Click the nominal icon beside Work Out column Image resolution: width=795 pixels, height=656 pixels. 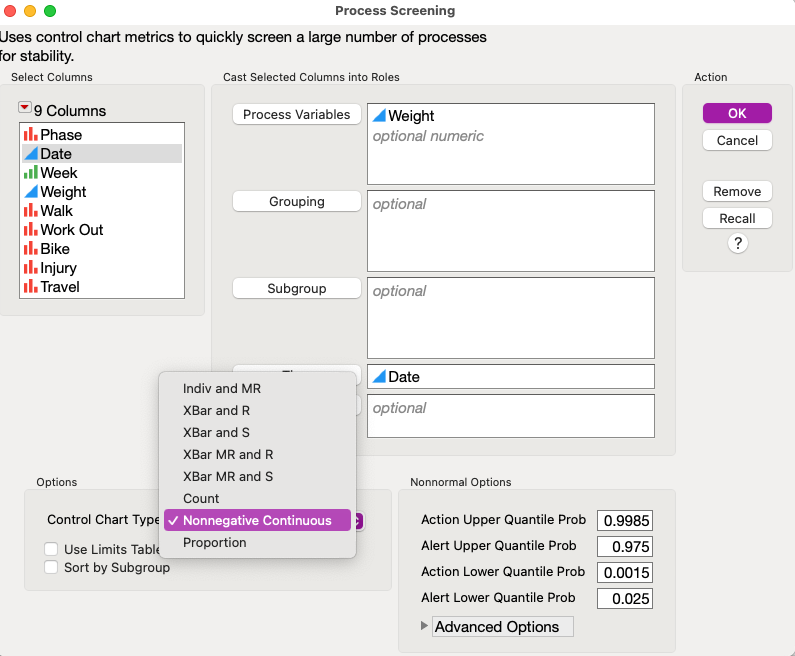click(x=31, y=229)
